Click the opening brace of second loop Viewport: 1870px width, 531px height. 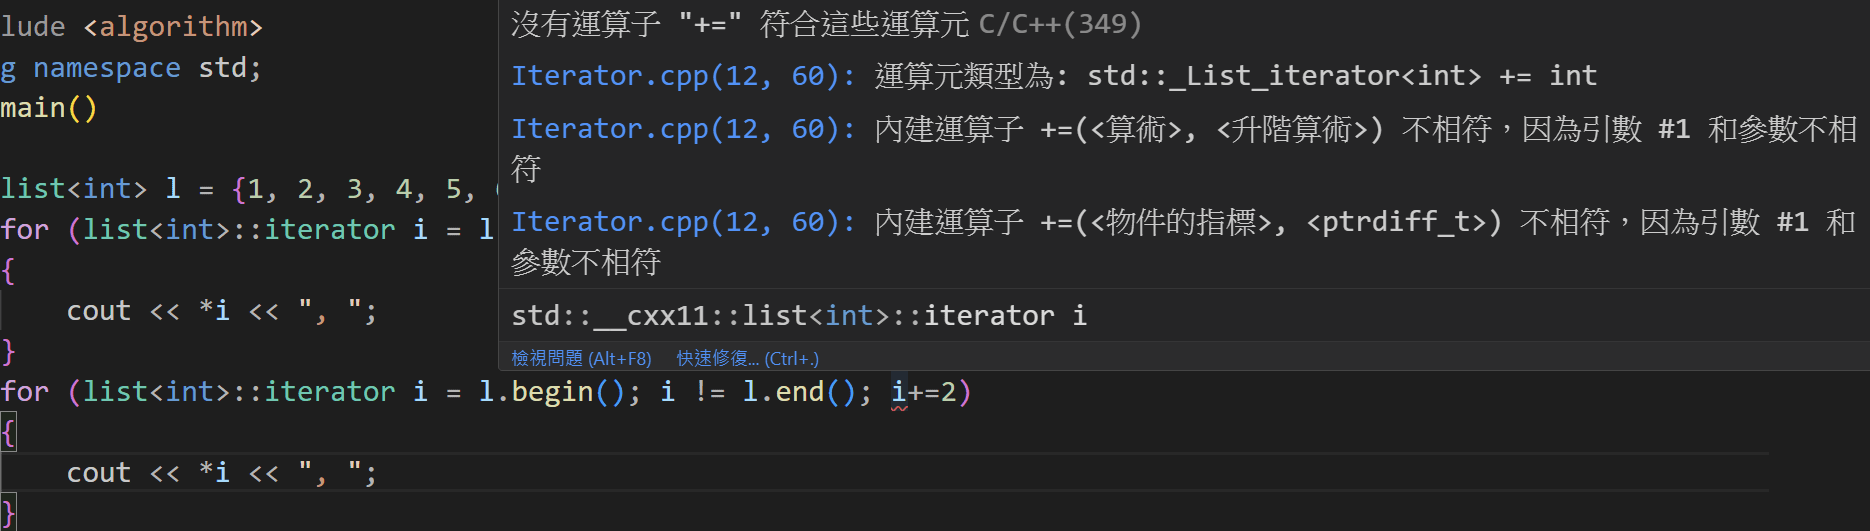(8, 432)
